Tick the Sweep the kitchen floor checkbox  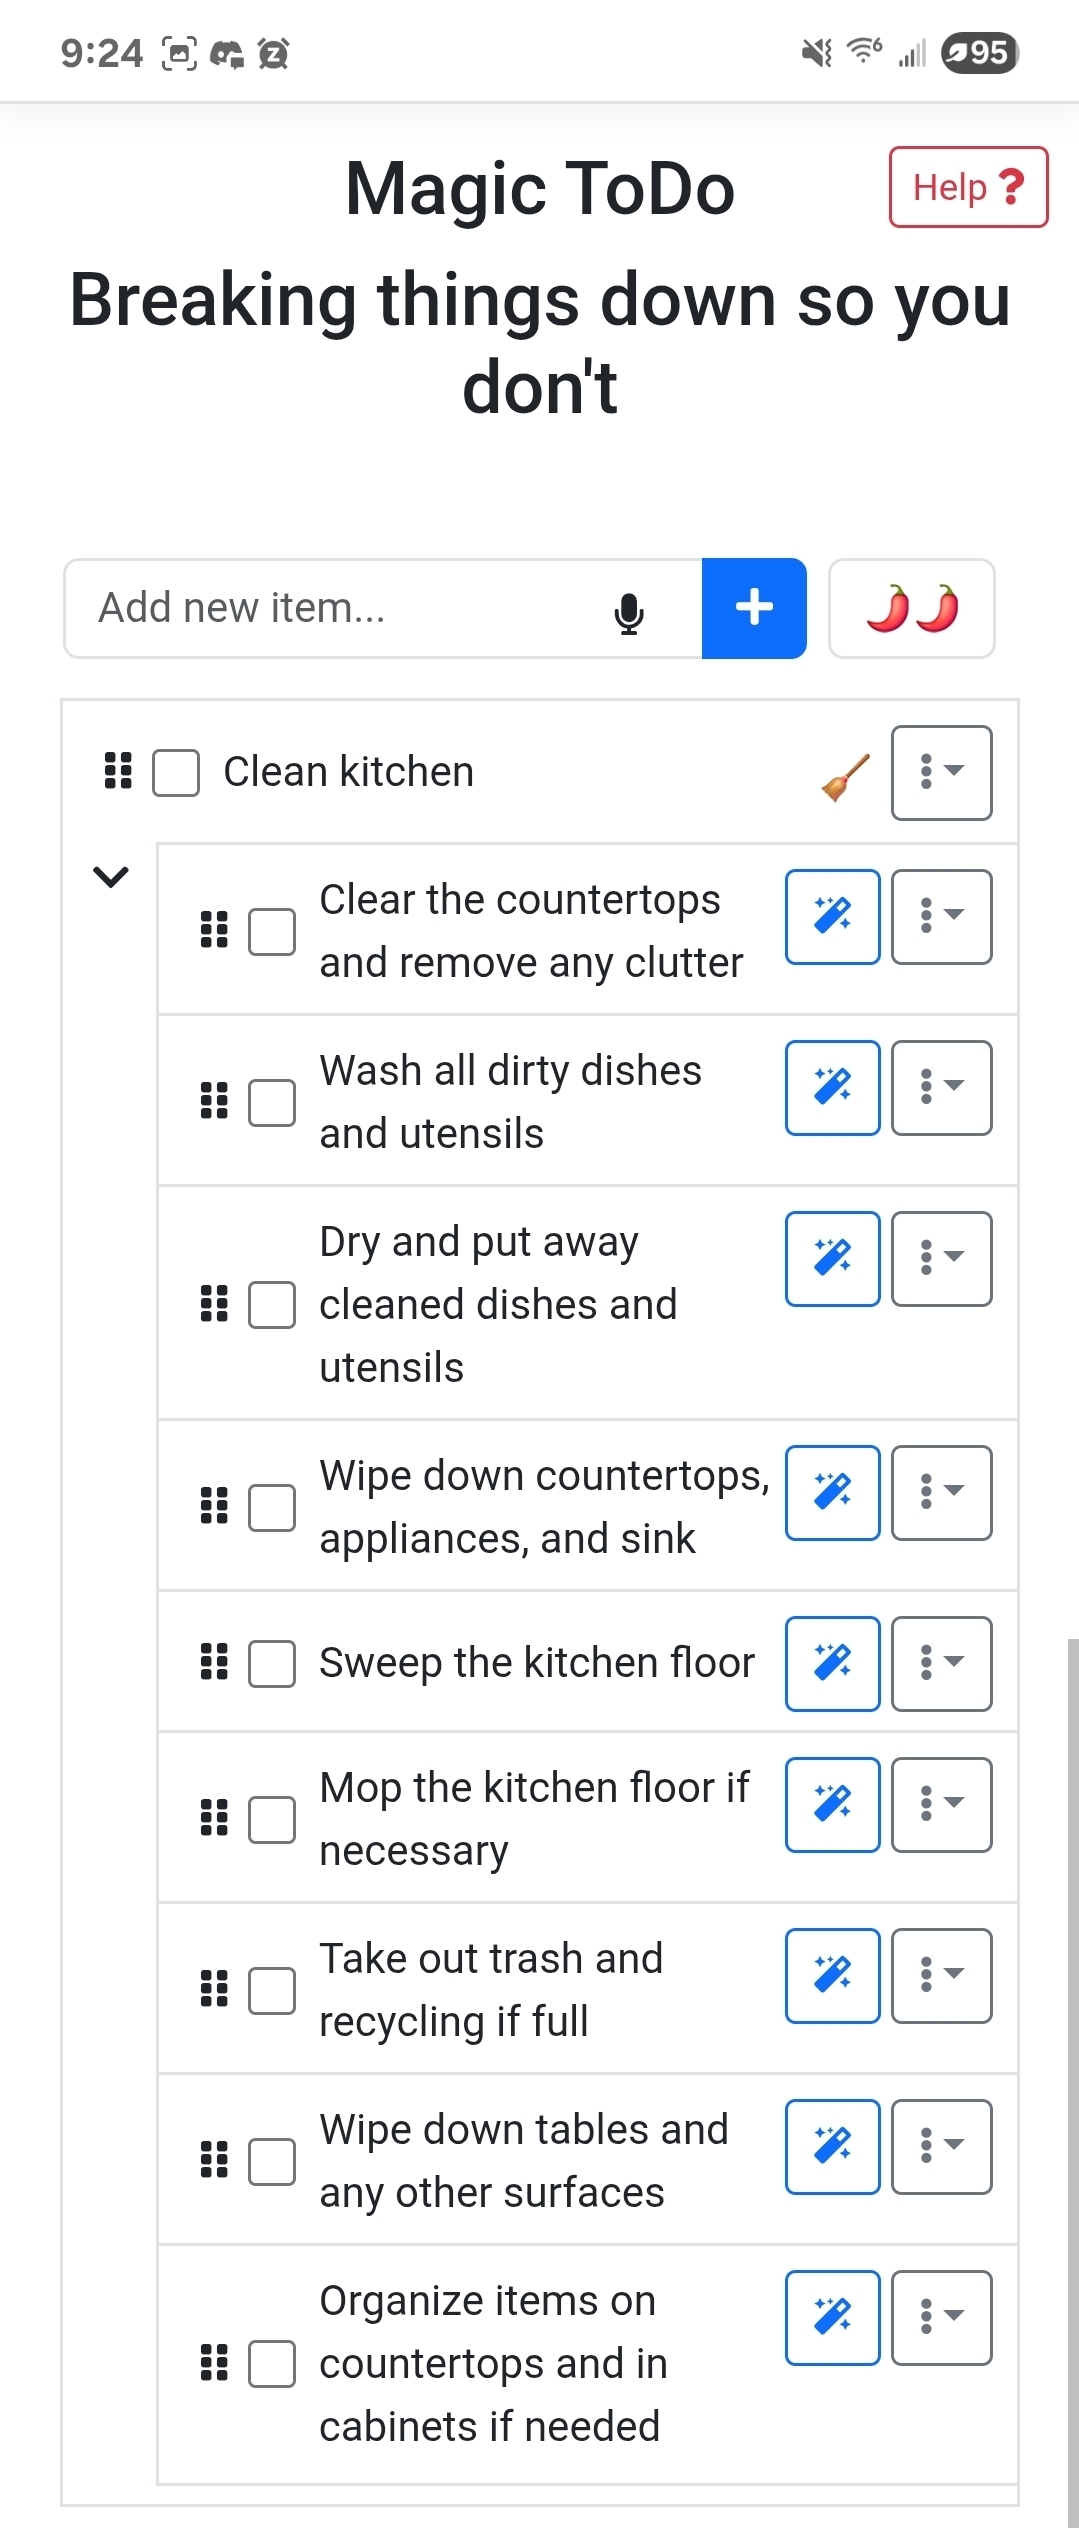tap(271, 1663)
